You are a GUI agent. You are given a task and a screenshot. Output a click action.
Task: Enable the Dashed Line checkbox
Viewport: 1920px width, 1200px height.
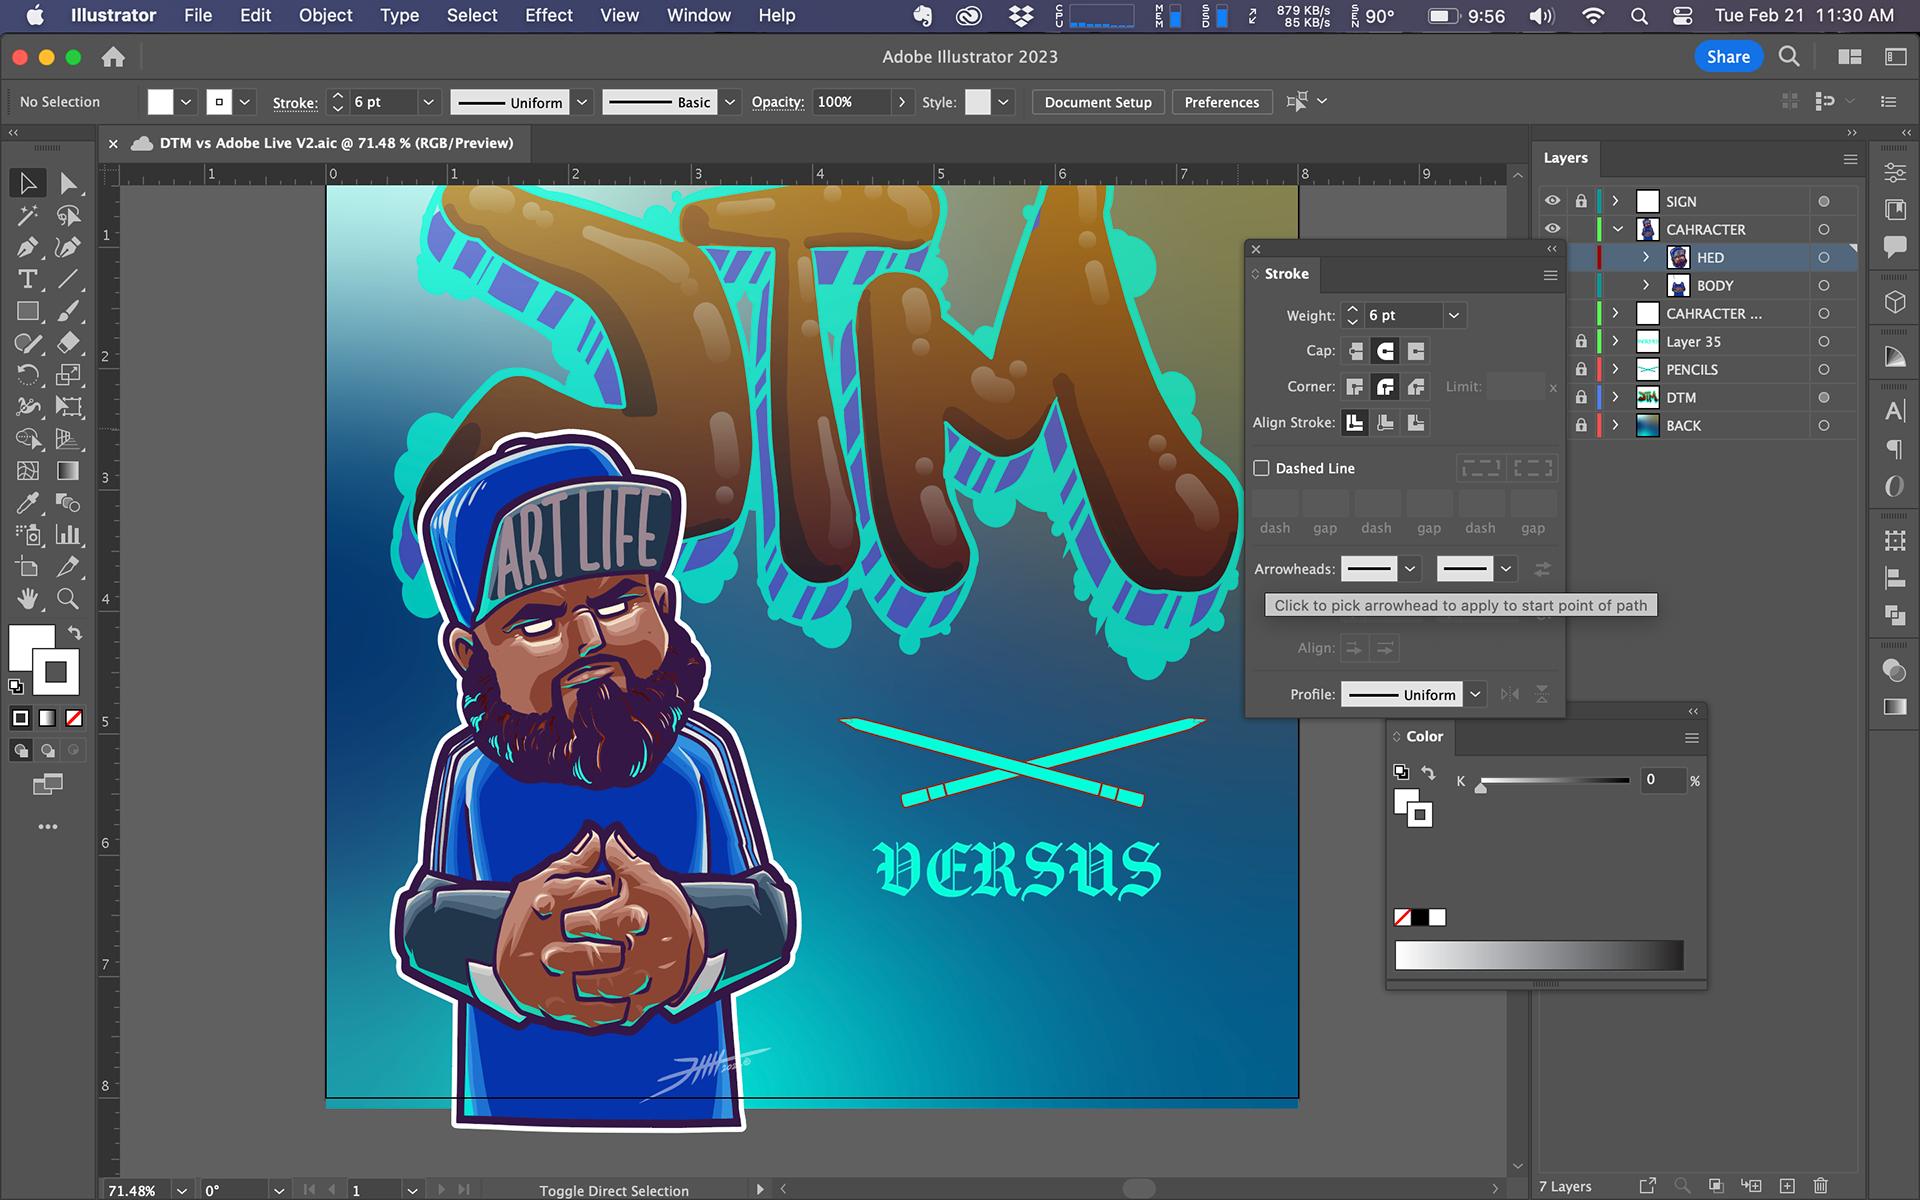[1262, 468]
